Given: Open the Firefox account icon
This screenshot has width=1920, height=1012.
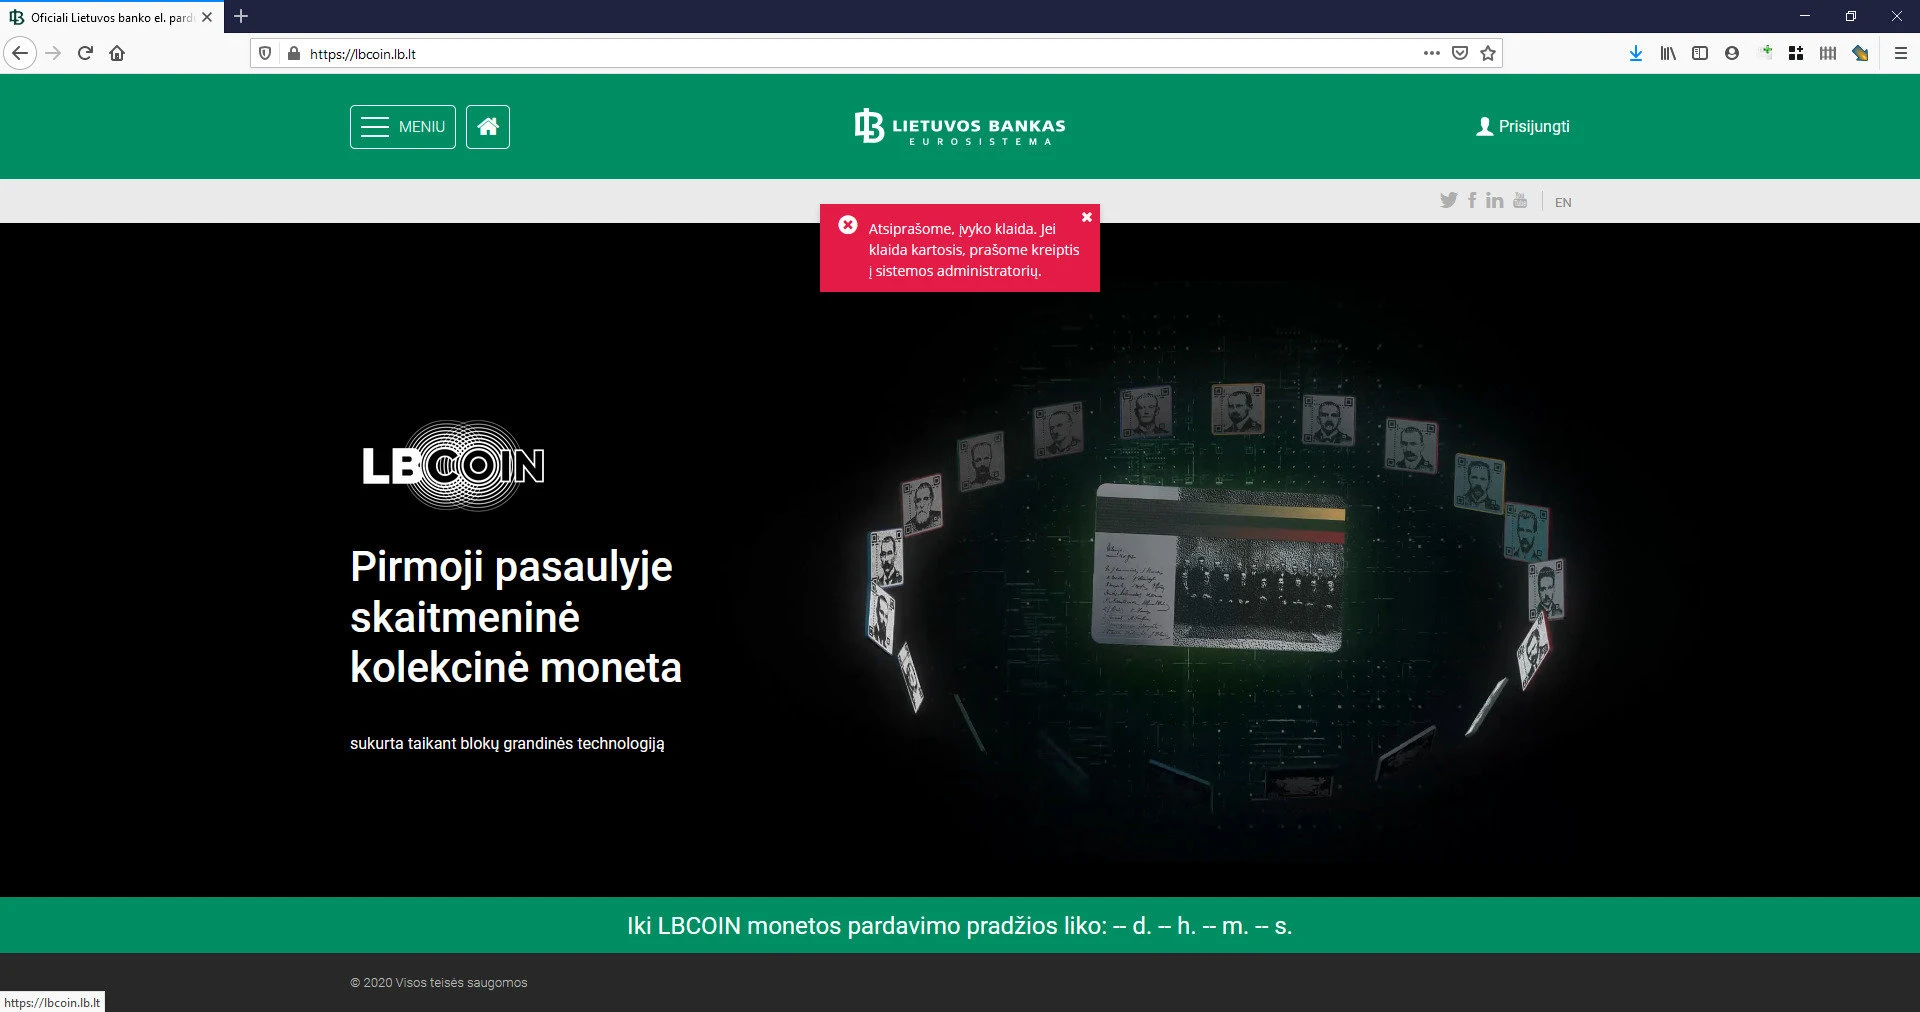Looking at the screenshot, I should pyautogui.click(x=1732, y=53).
